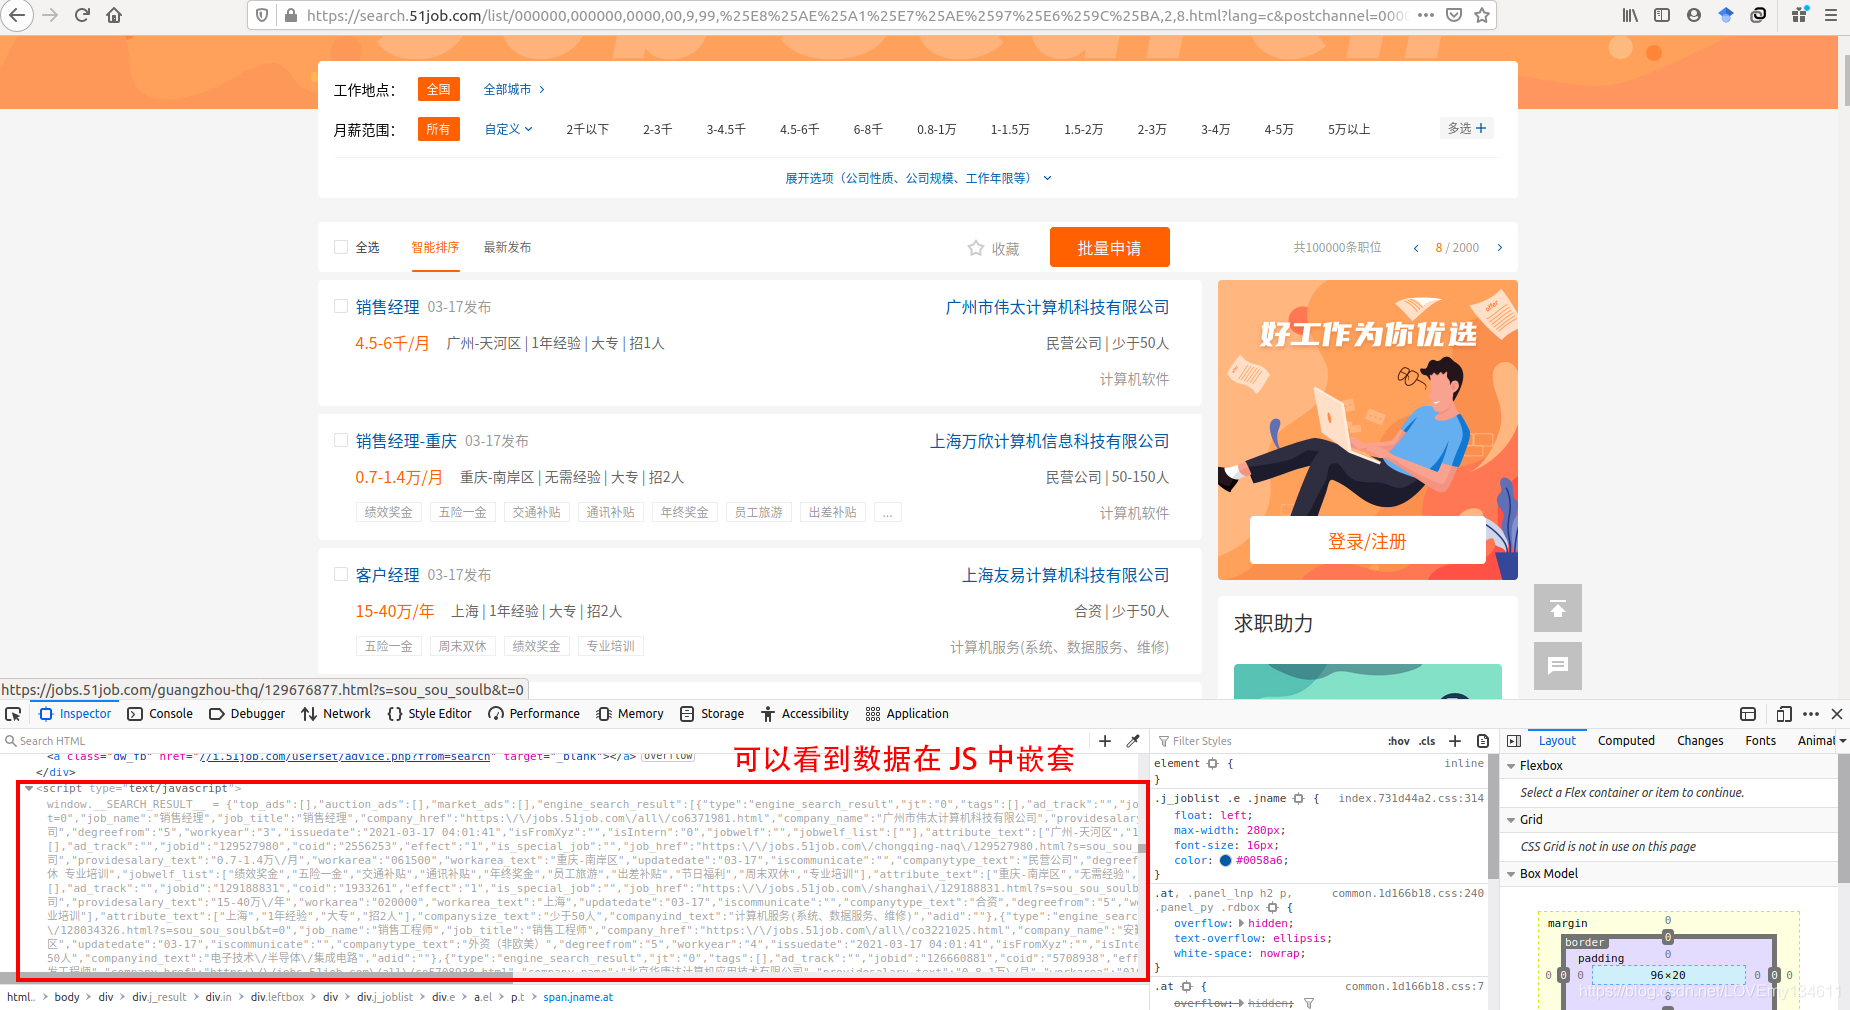Click the Search HTML input field
The image size is (1850, 1010).
(60, 741)
